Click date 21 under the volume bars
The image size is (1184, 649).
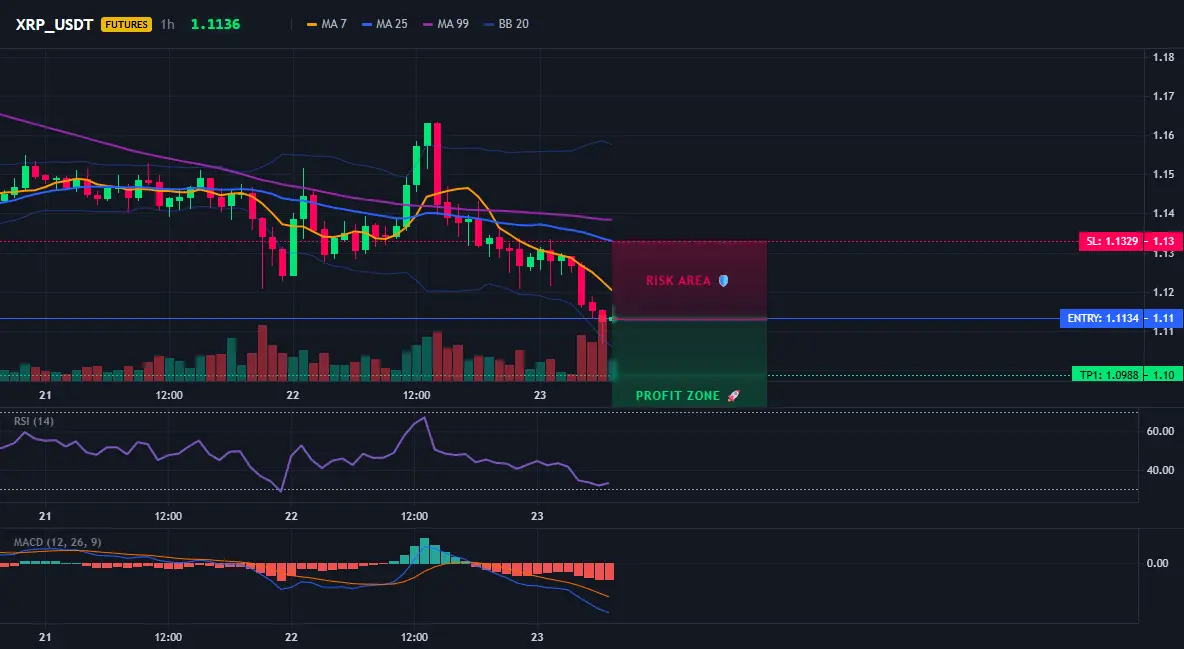(x=45, y=395)
